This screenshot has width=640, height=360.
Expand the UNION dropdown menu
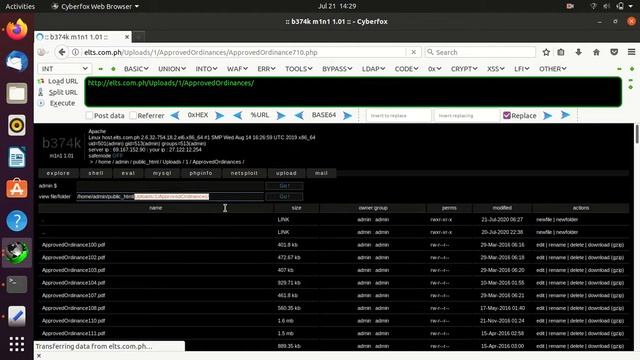click(172, 69)
